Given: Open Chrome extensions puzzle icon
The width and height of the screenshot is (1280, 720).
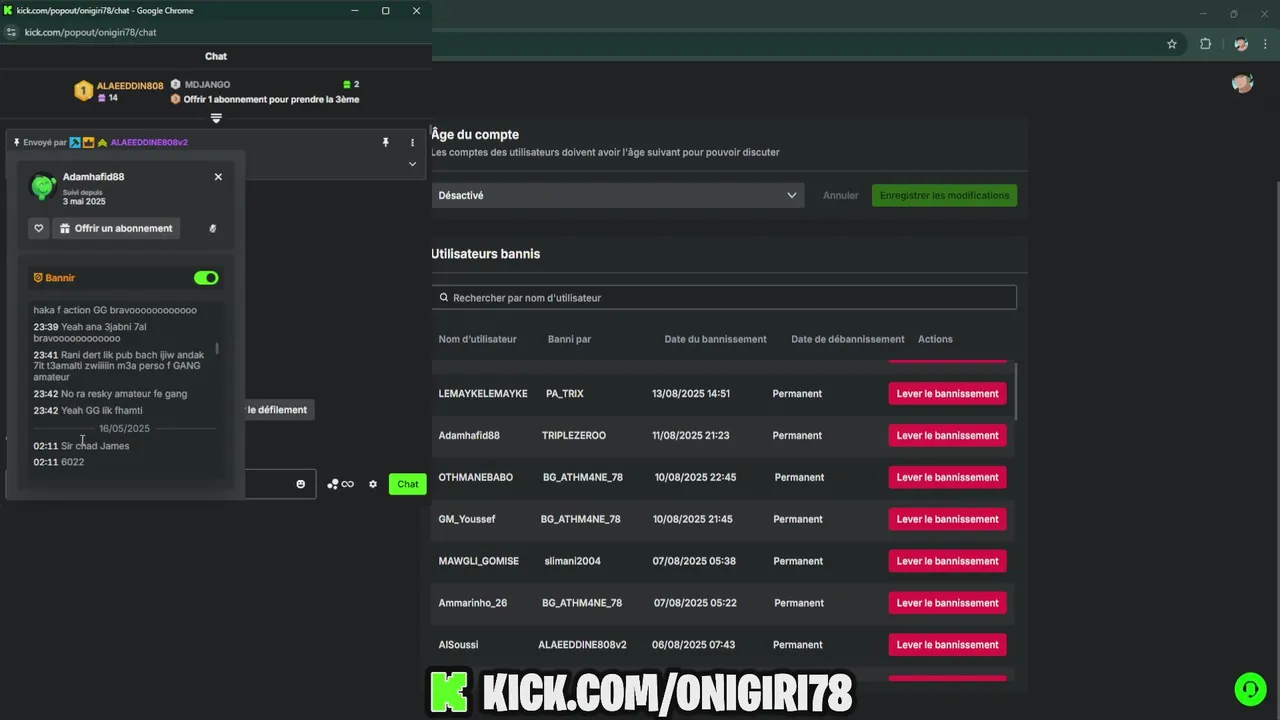Looking at the screenshot, I should tap(1205, 44).
